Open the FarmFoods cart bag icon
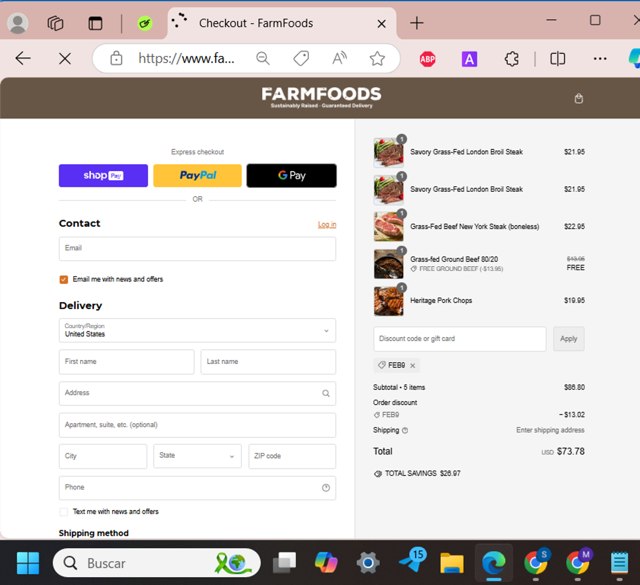 point(579,98)
